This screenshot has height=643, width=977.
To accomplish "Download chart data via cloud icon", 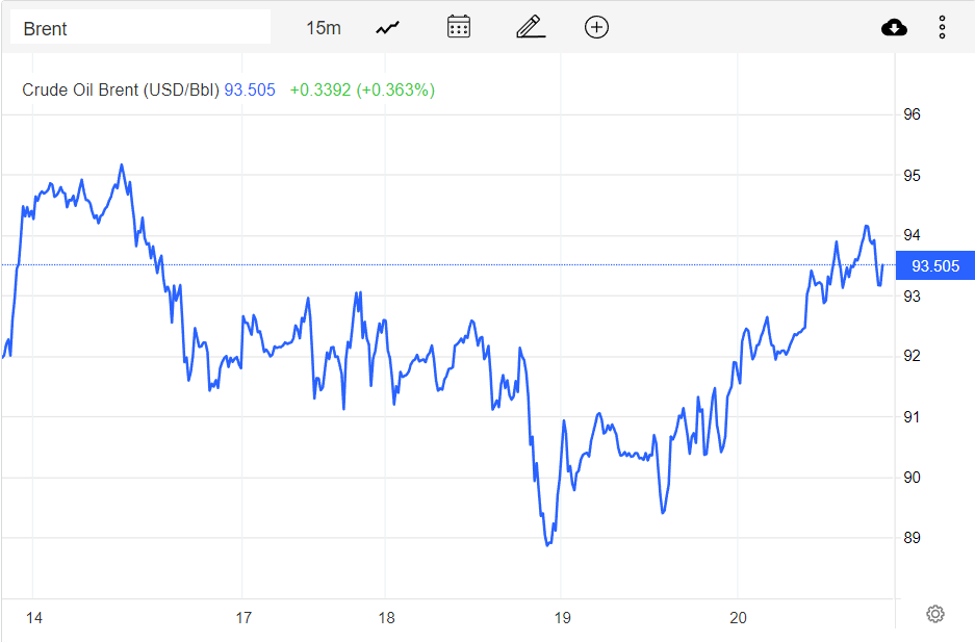I will tap(894, 27).
